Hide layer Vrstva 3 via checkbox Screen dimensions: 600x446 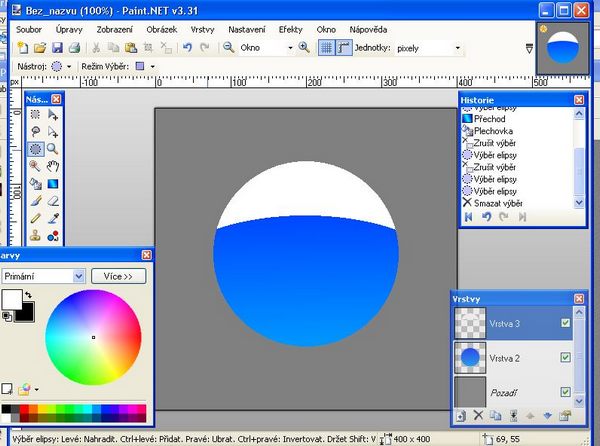tap(566, 323)
